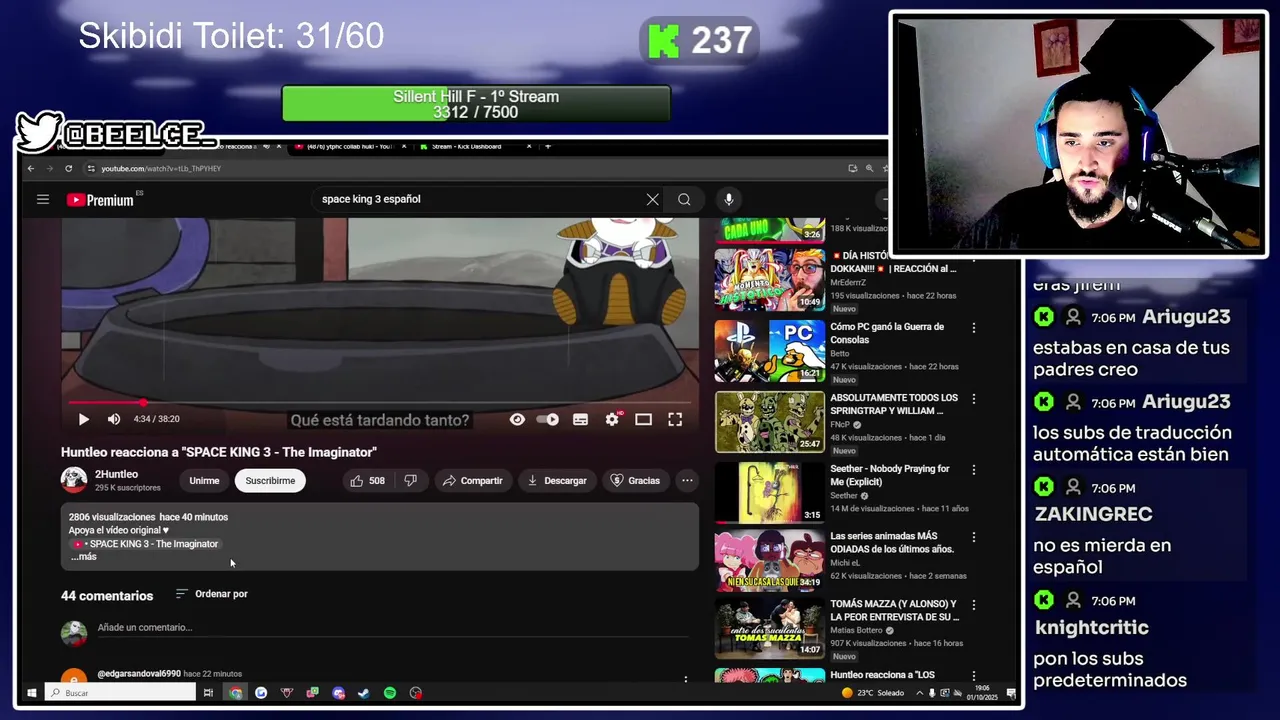Screen dimensions: 1280x720
Task: Go to YouTube Premium home logo
Action: click(x=100, y=200)
